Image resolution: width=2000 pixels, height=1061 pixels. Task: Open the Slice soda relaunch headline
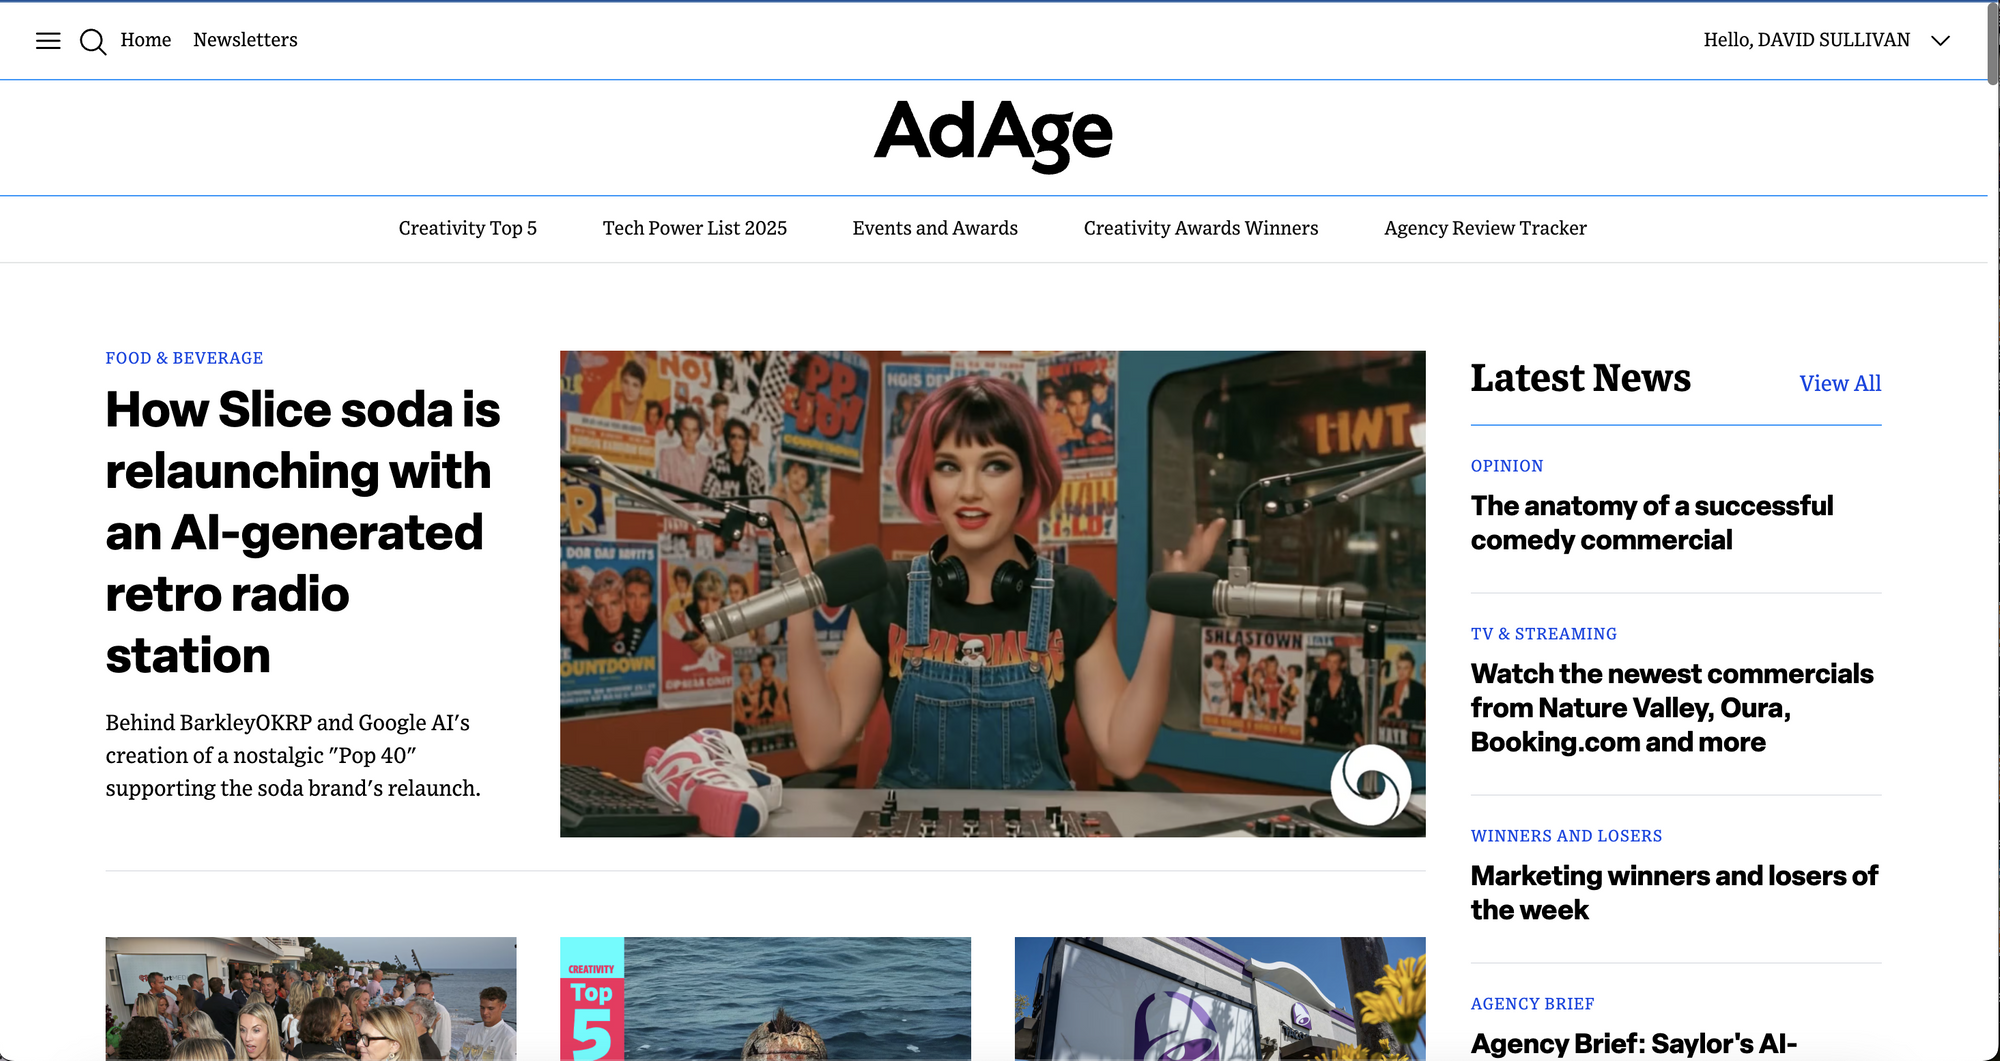coord(303,532)
